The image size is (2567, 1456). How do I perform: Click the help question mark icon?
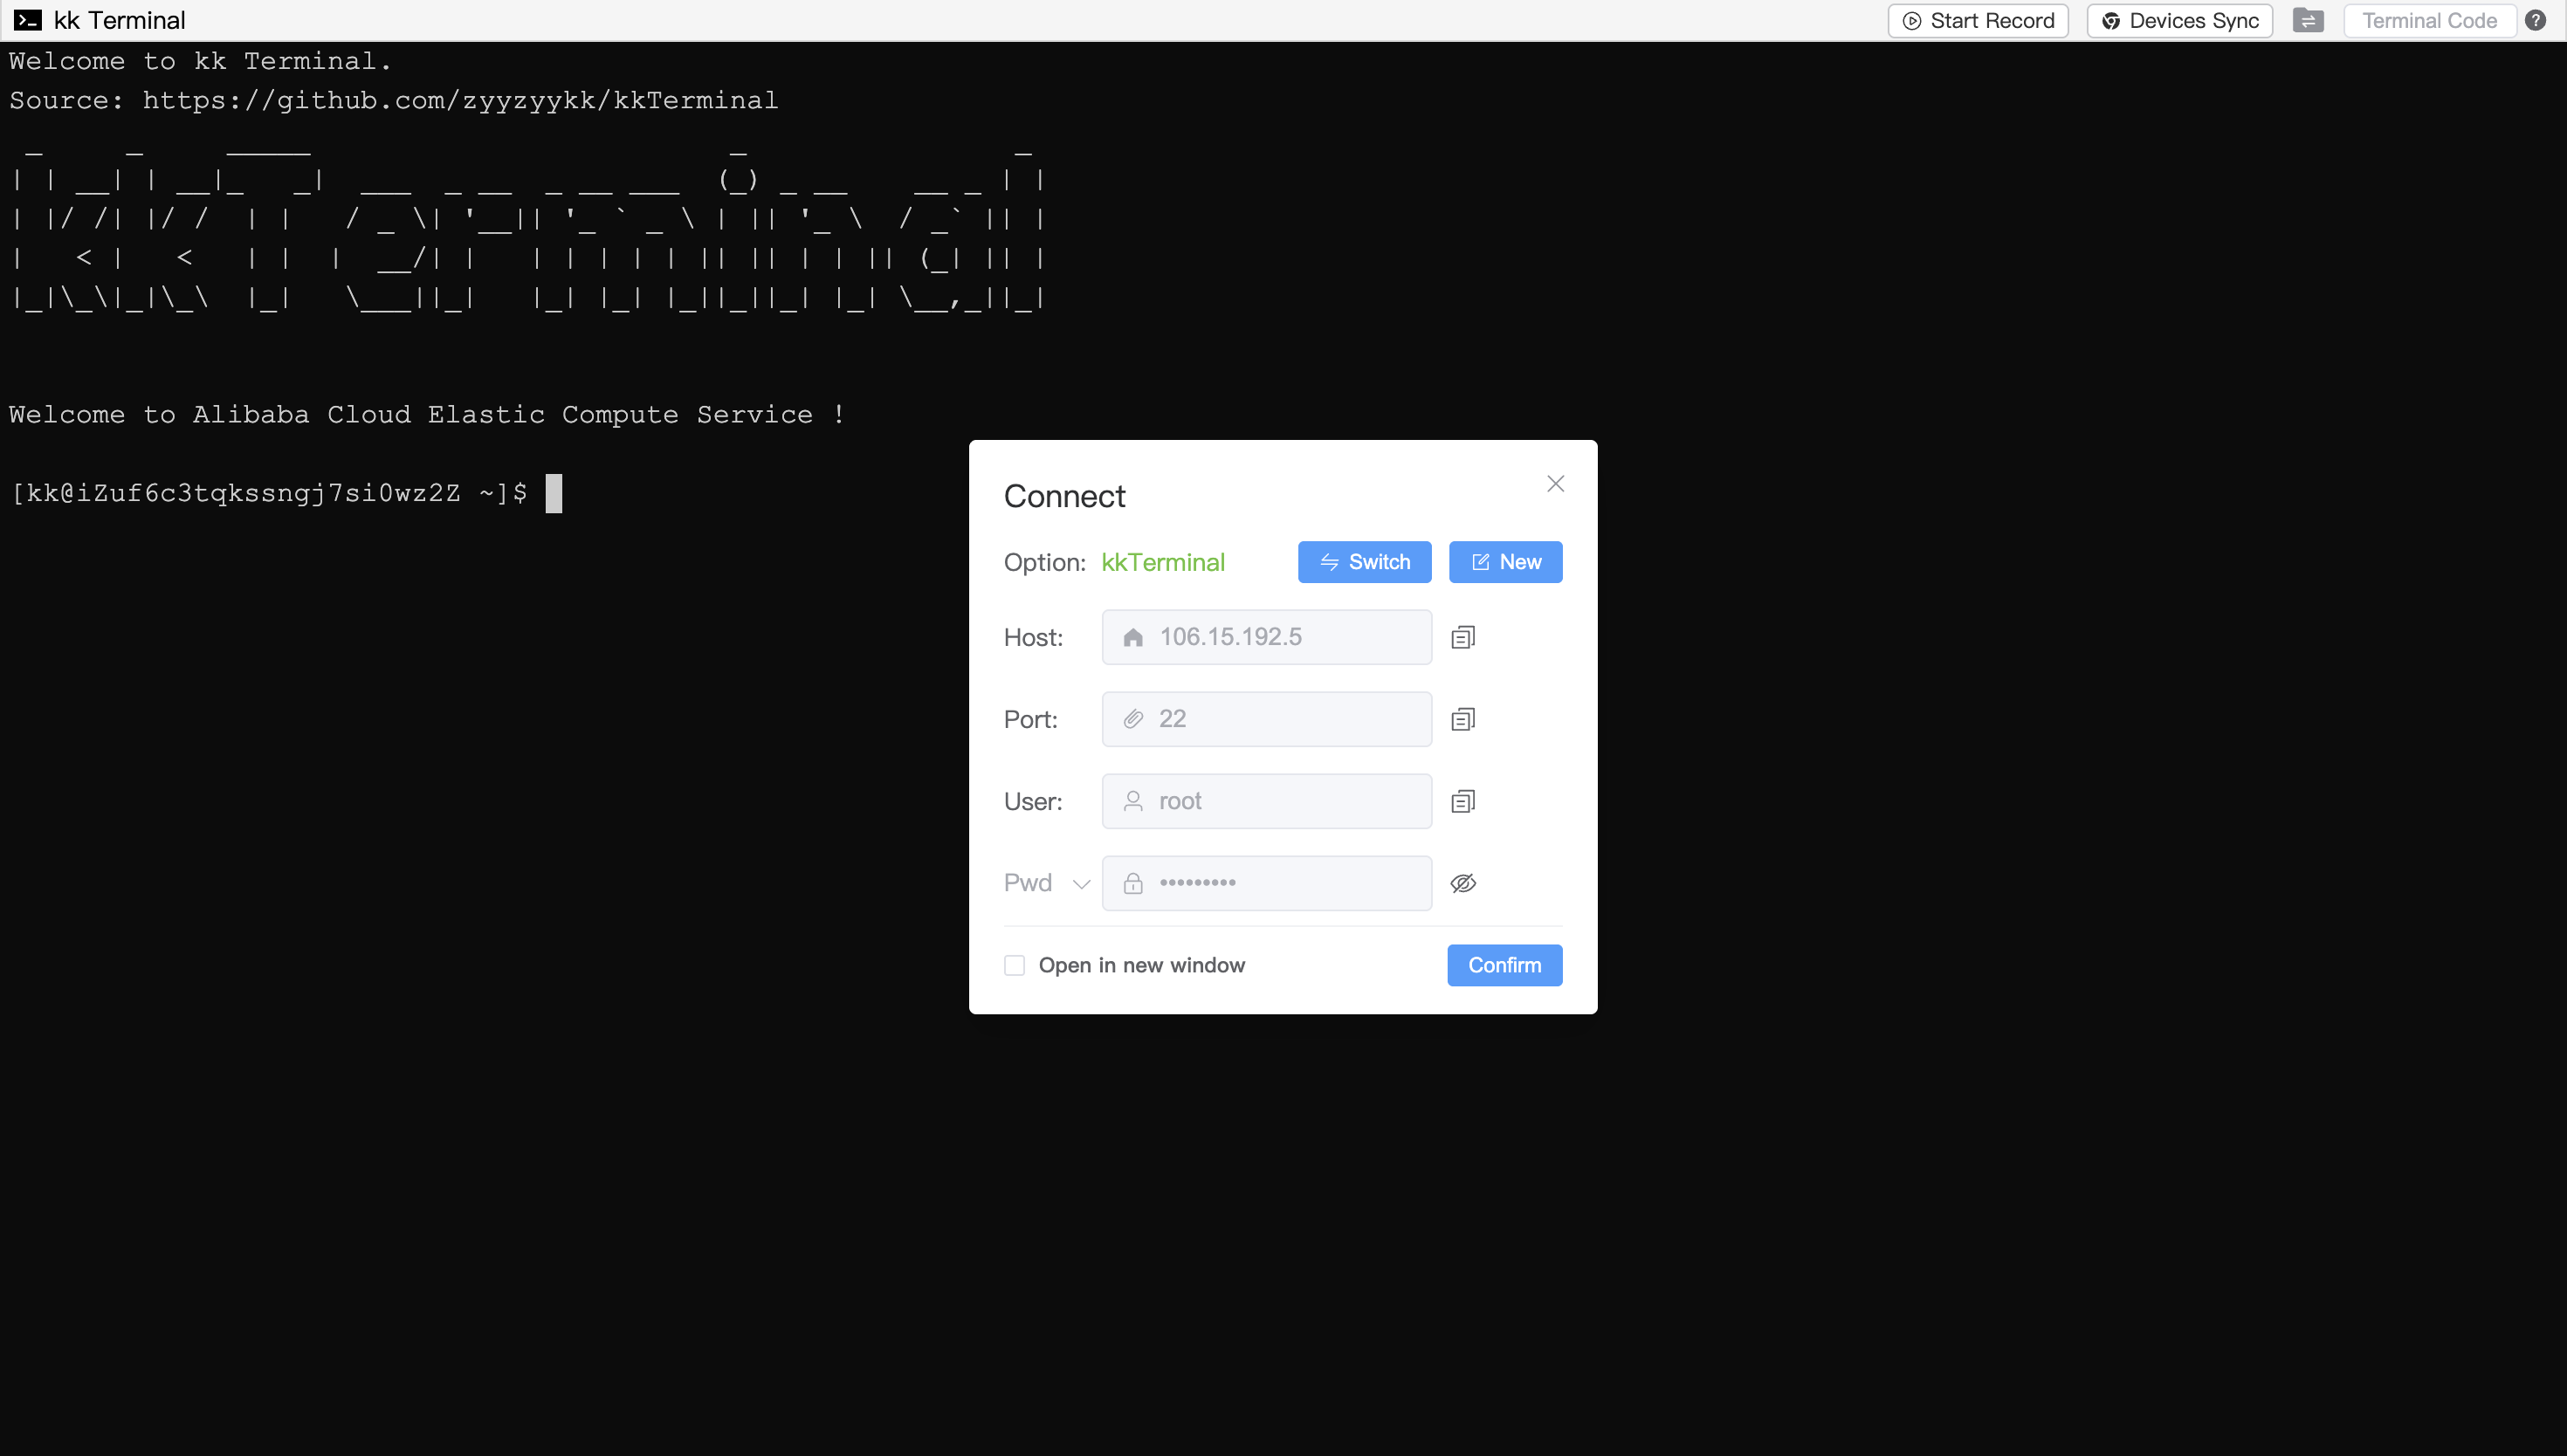(2535, 20)
